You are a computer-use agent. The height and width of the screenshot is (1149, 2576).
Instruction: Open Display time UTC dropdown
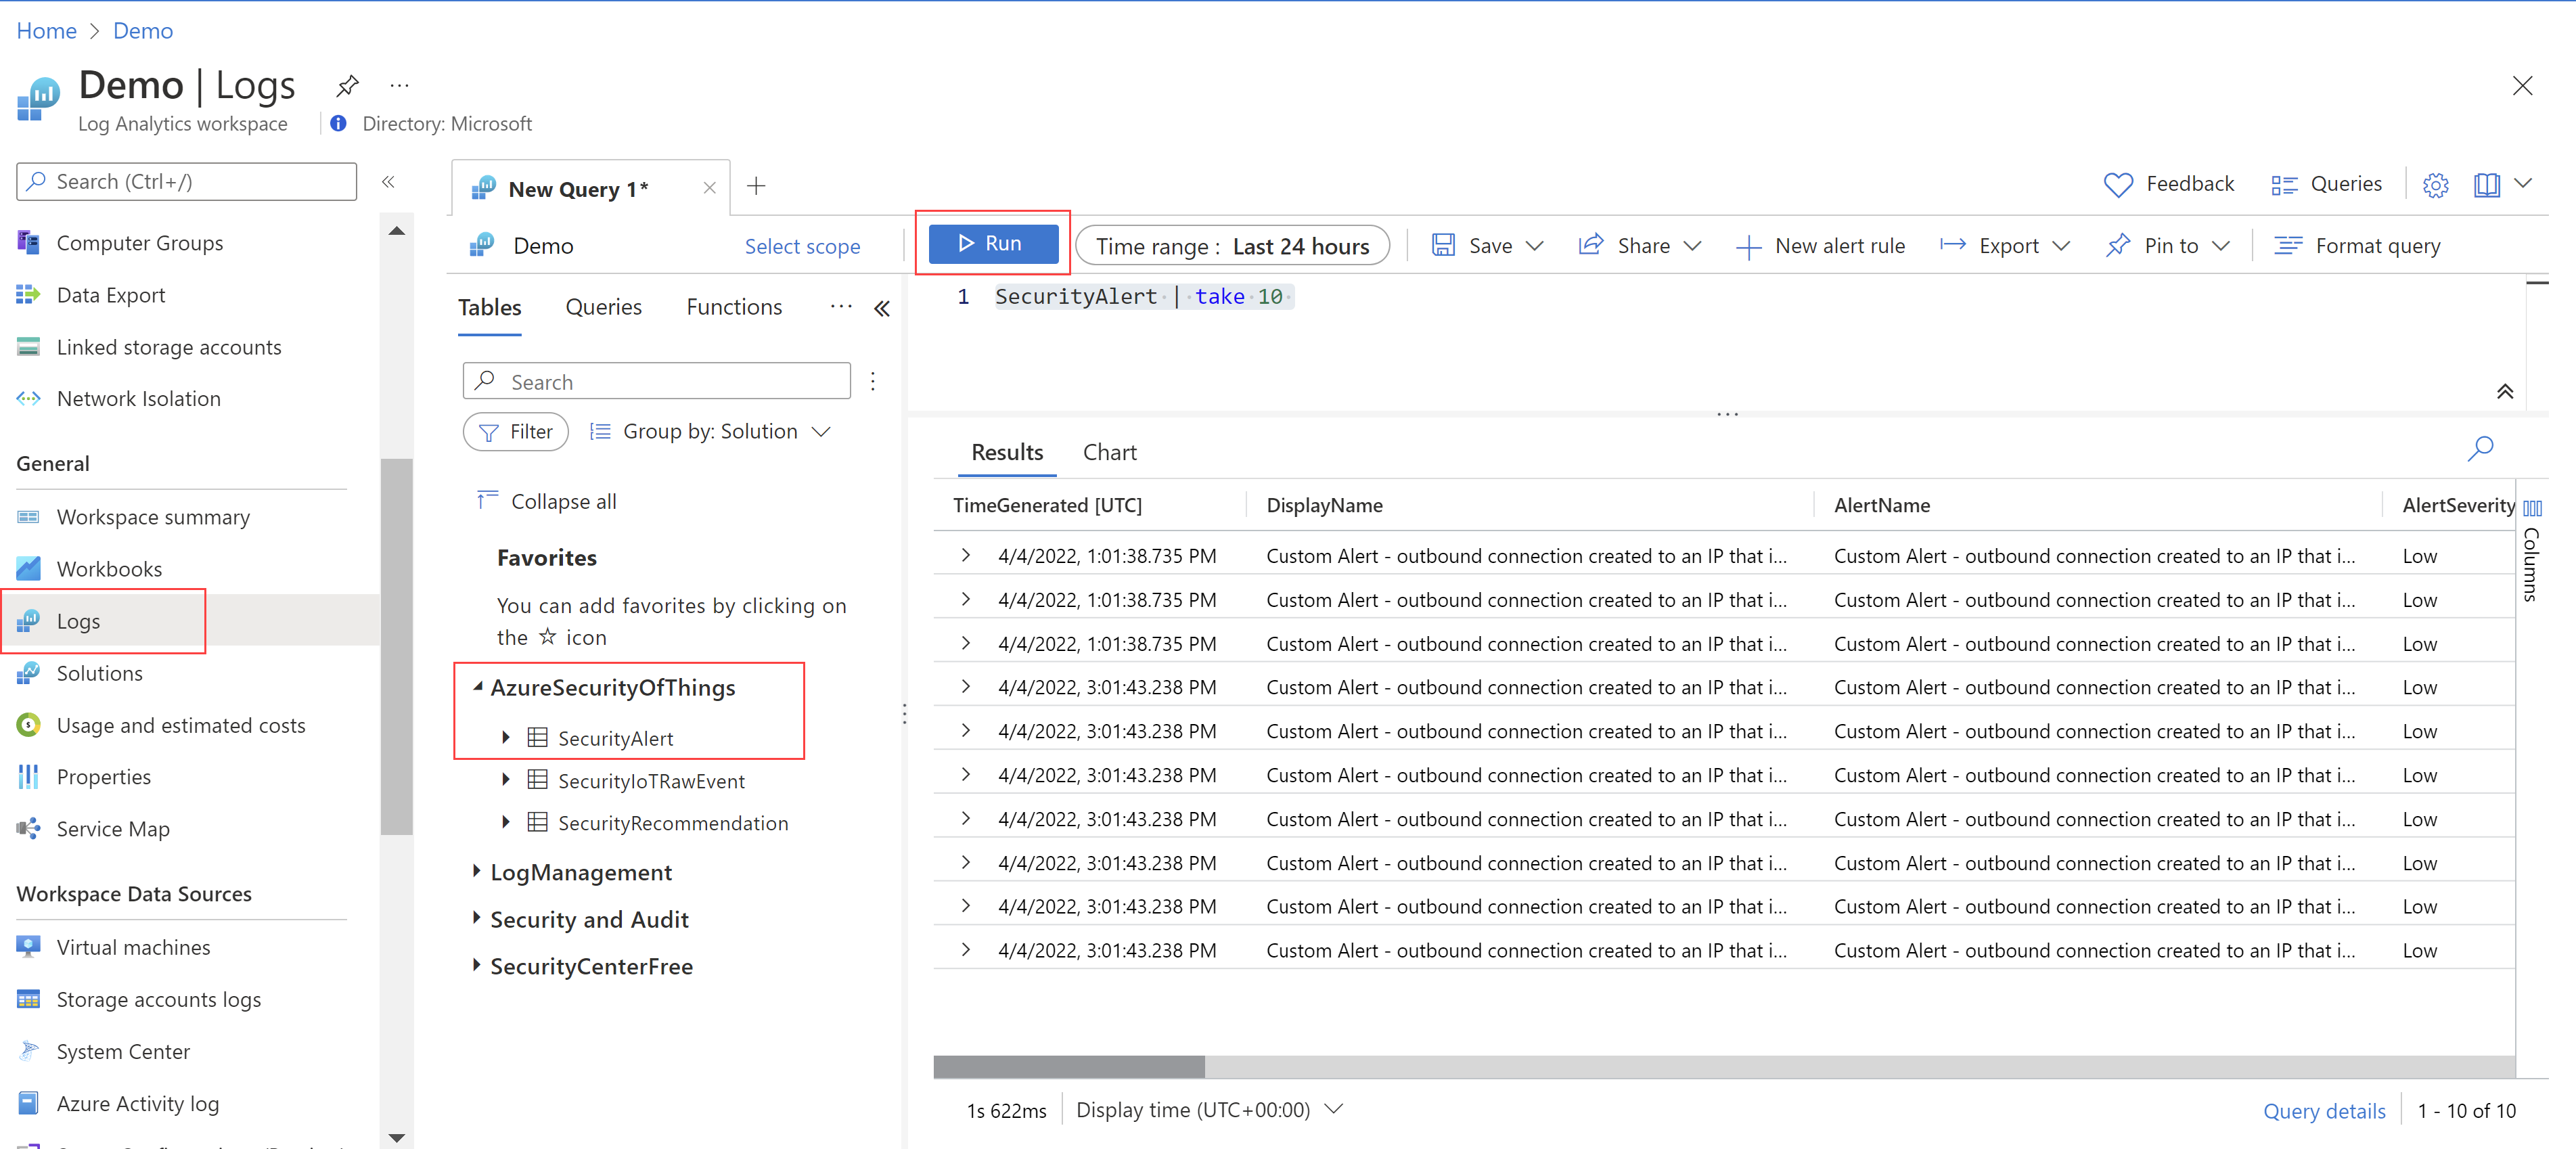1208,1109
